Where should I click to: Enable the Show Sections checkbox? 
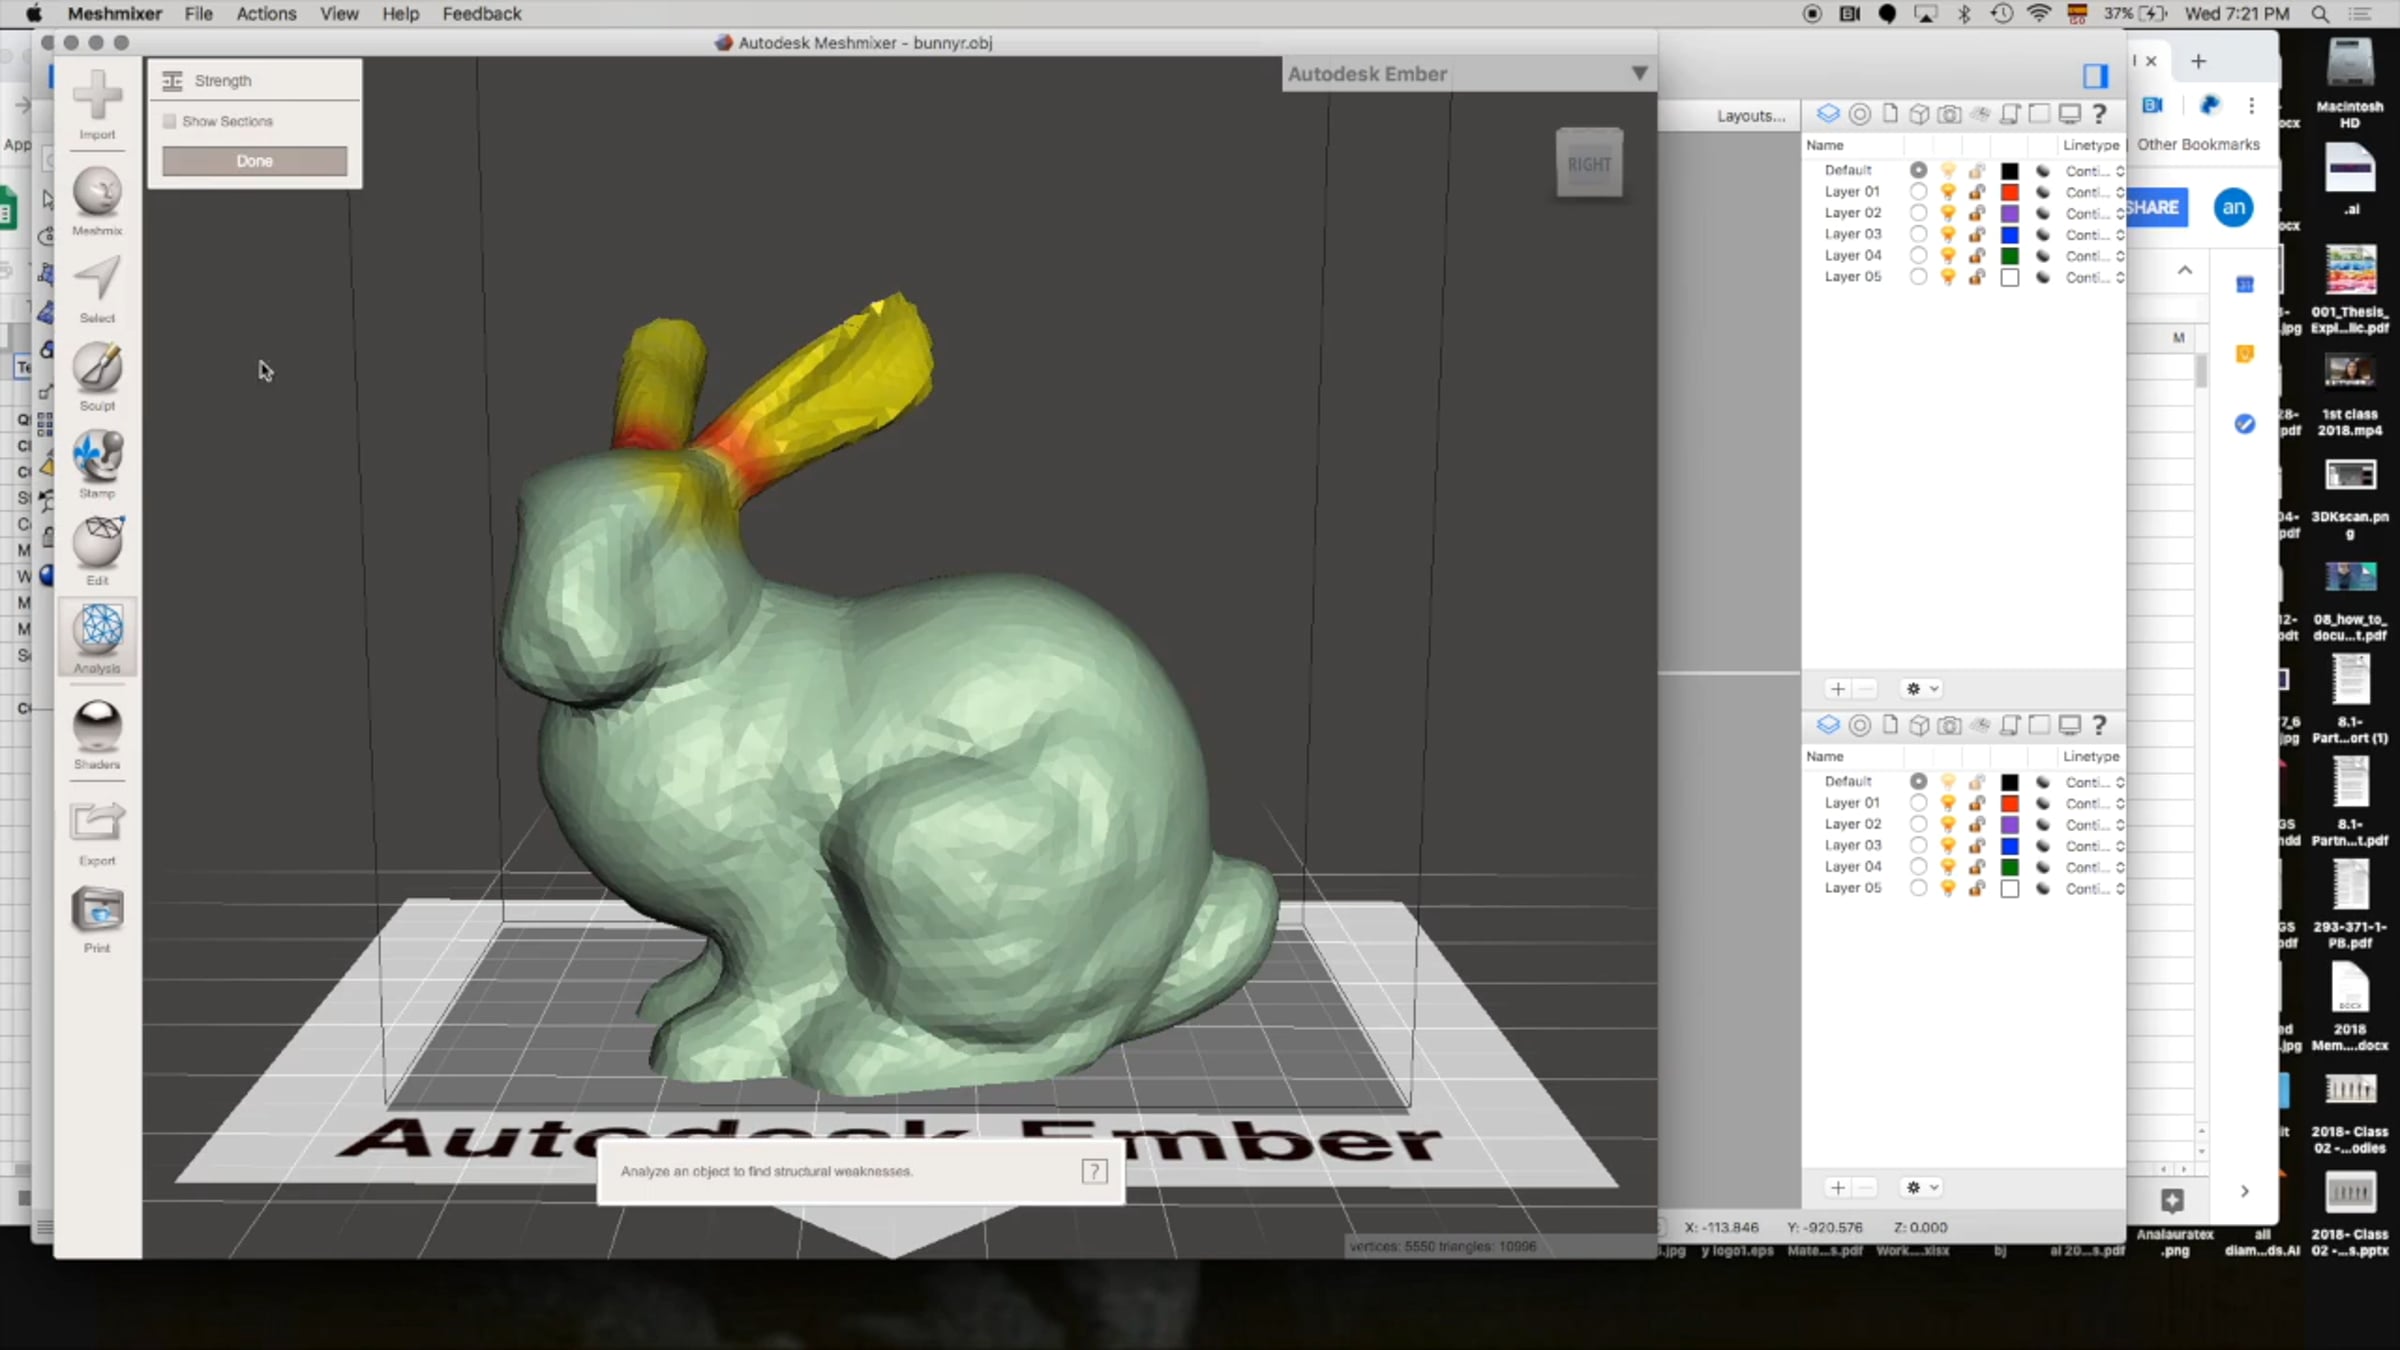click(170, 121)
